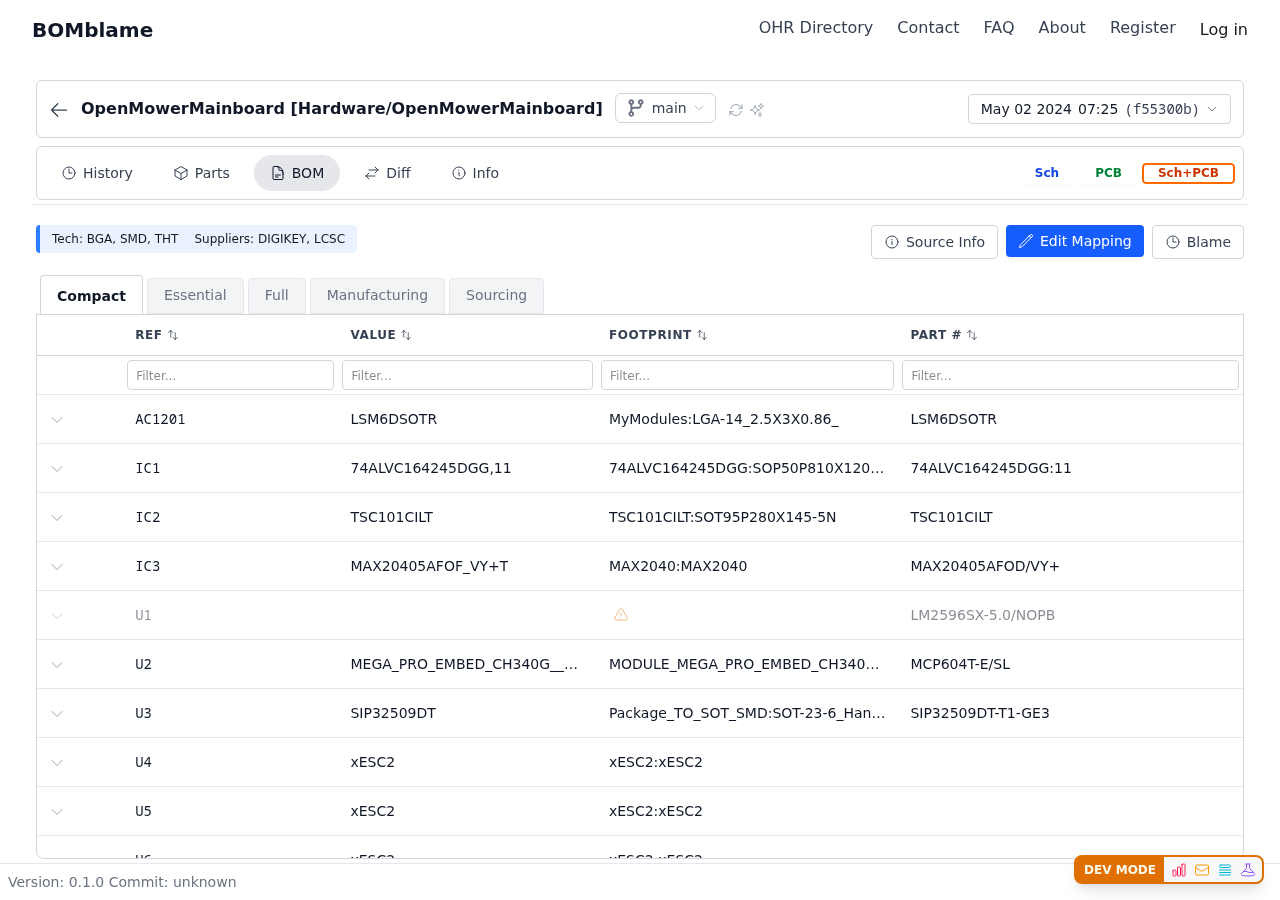Click the flask icon in dev mode bar
This screenshot has height=900, width=1280.
point(1248,870)
